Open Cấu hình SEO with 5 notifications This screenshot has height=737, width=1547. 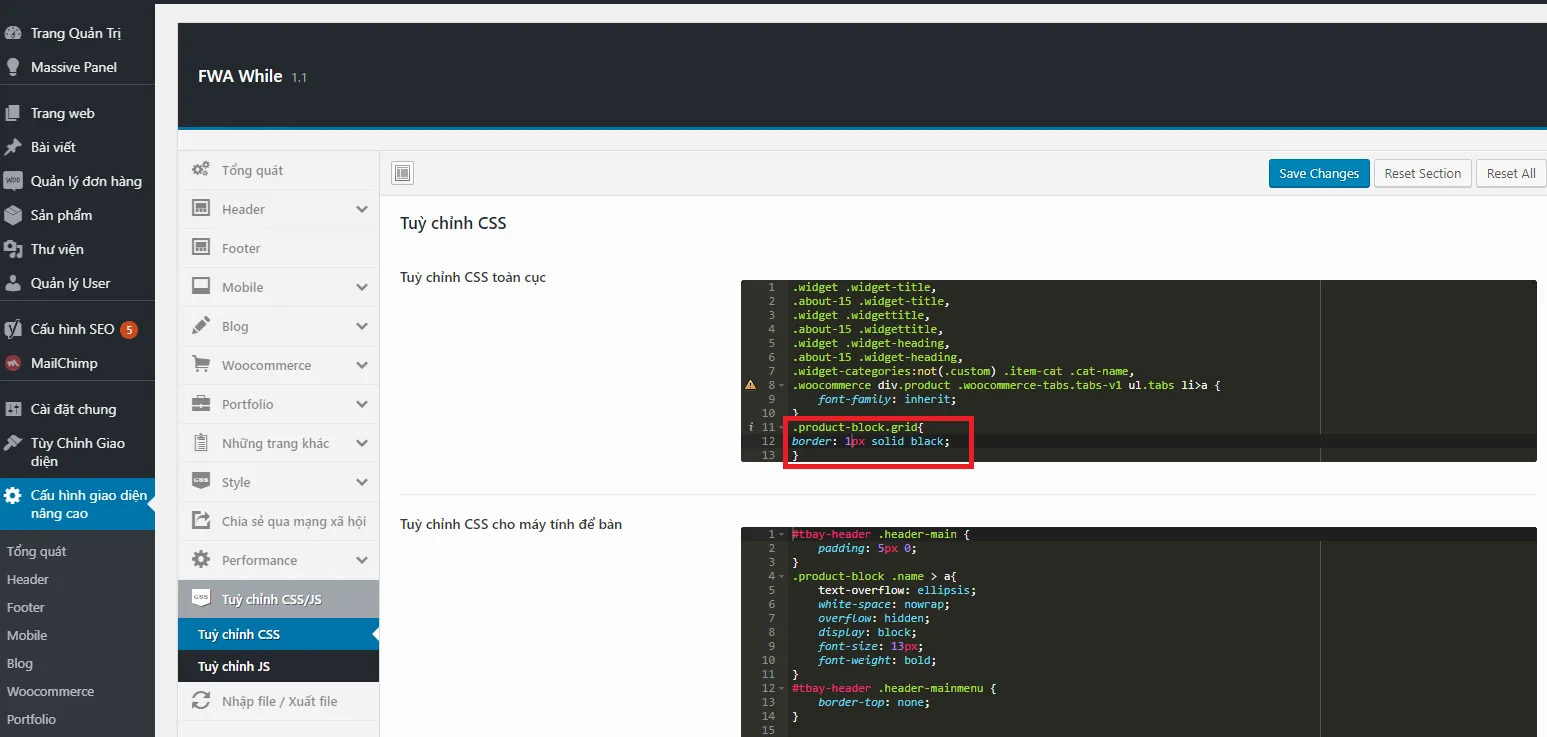[x=72, y=329]
